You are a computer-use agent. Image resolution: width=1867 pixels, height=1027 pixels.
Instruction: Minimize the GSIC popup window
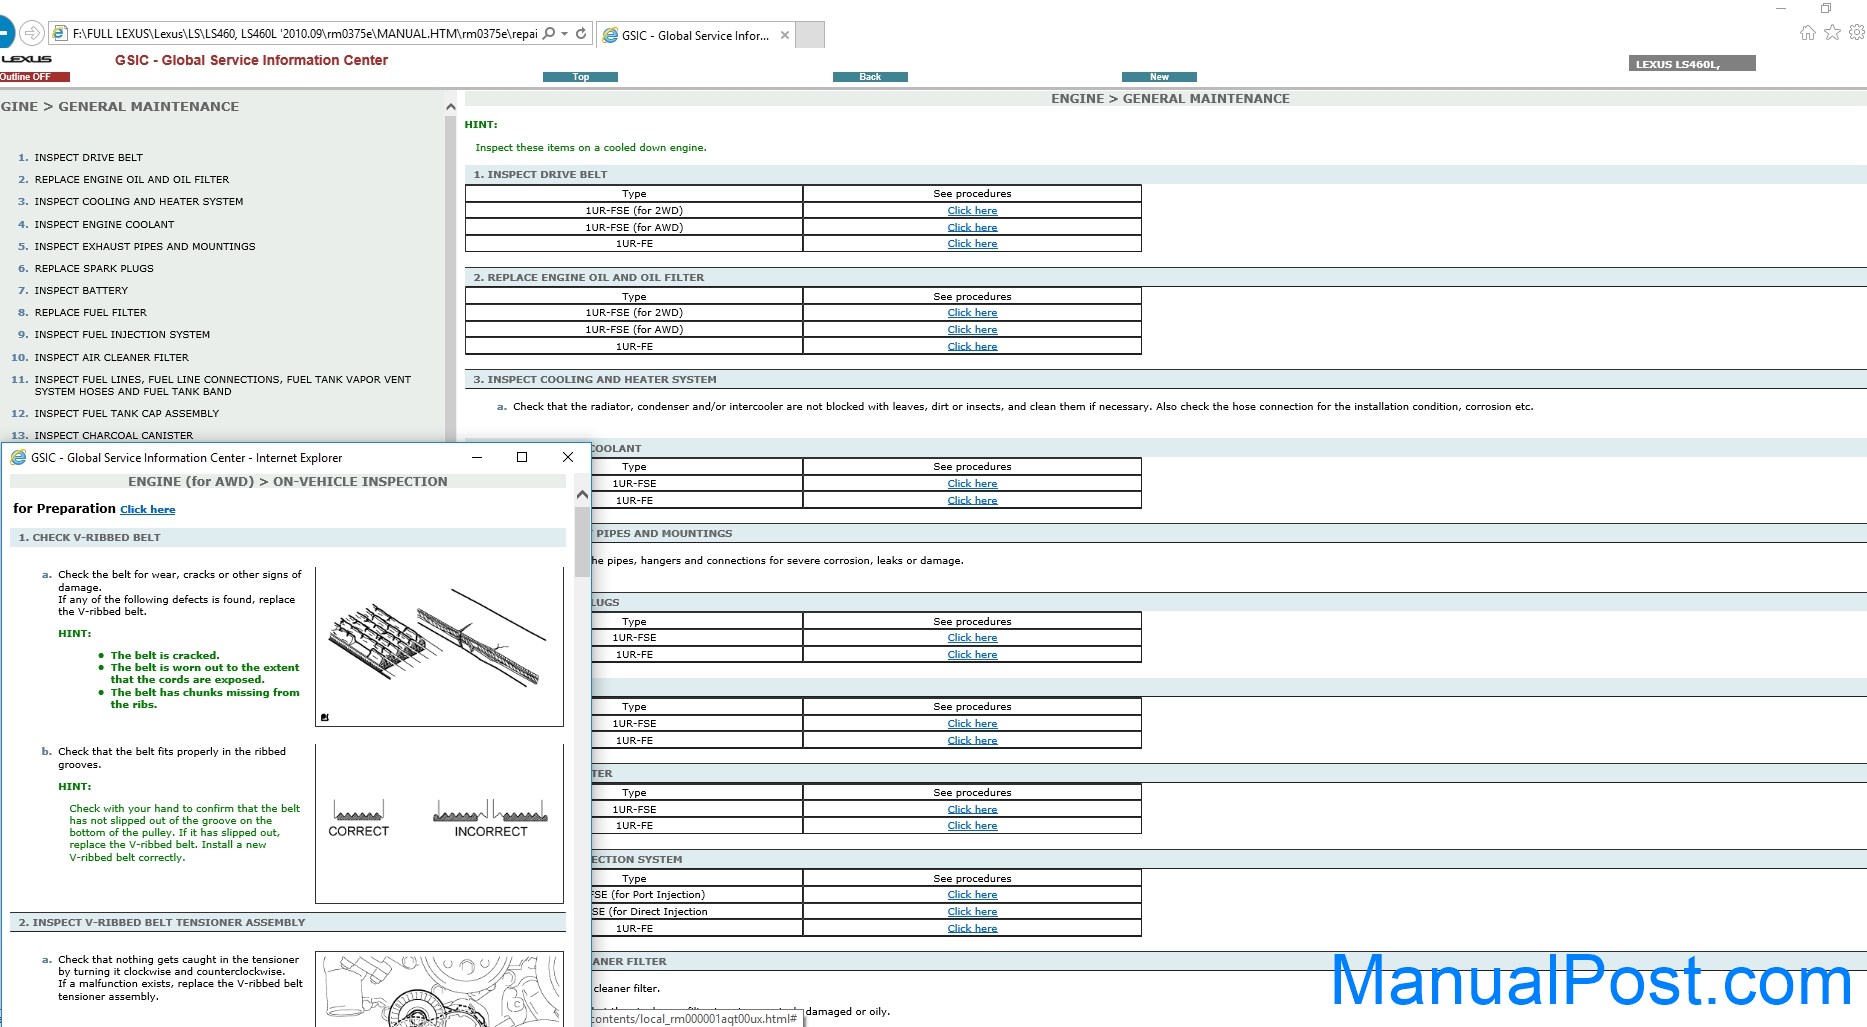[x=477, y=457]
